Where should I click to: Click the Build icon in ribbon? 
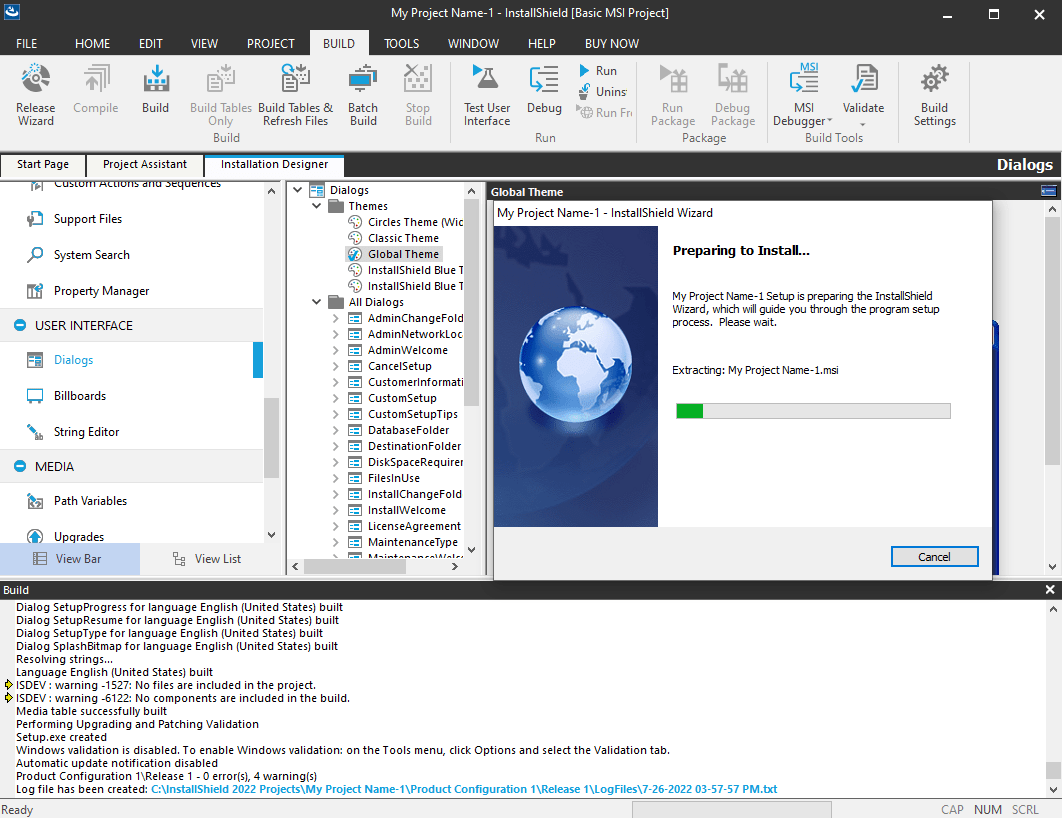click(x=155, y=95)
